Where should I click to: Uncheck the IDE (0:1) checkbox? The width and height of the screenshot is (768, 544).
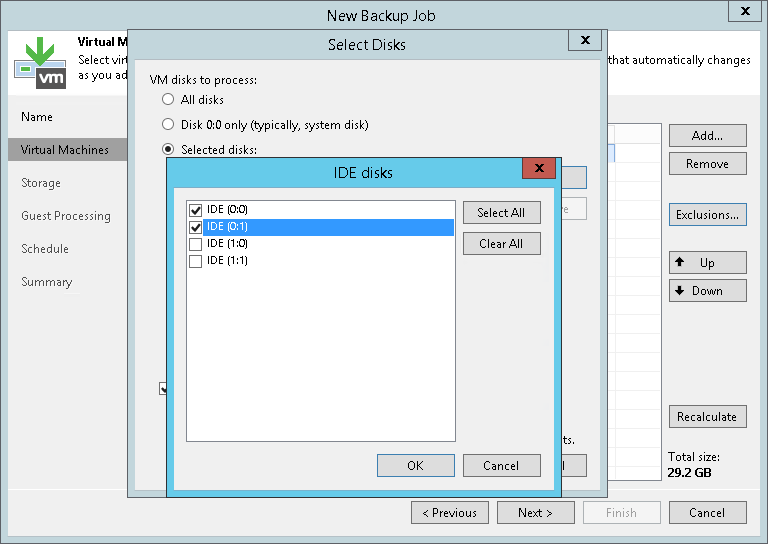click(x=195, y=227)
